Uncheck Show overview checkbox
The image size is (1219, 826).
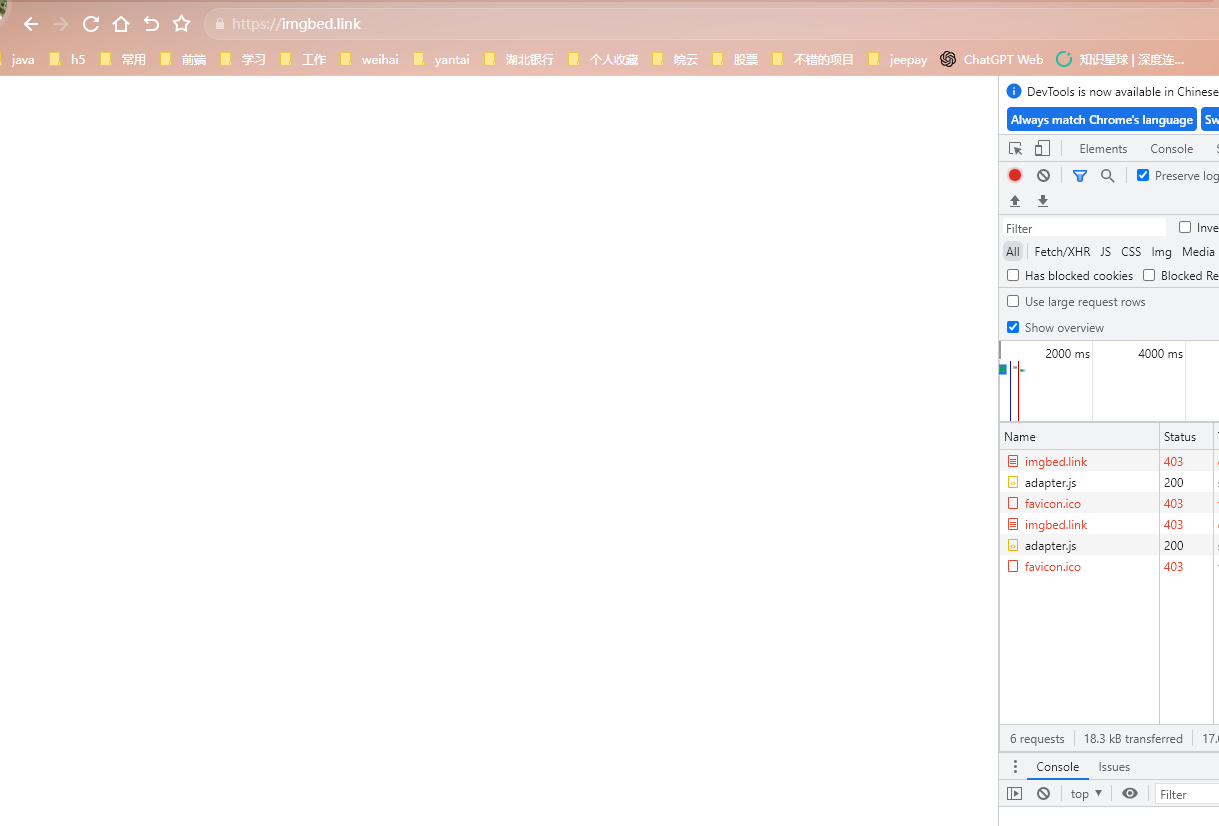(x=1013, y=327)
